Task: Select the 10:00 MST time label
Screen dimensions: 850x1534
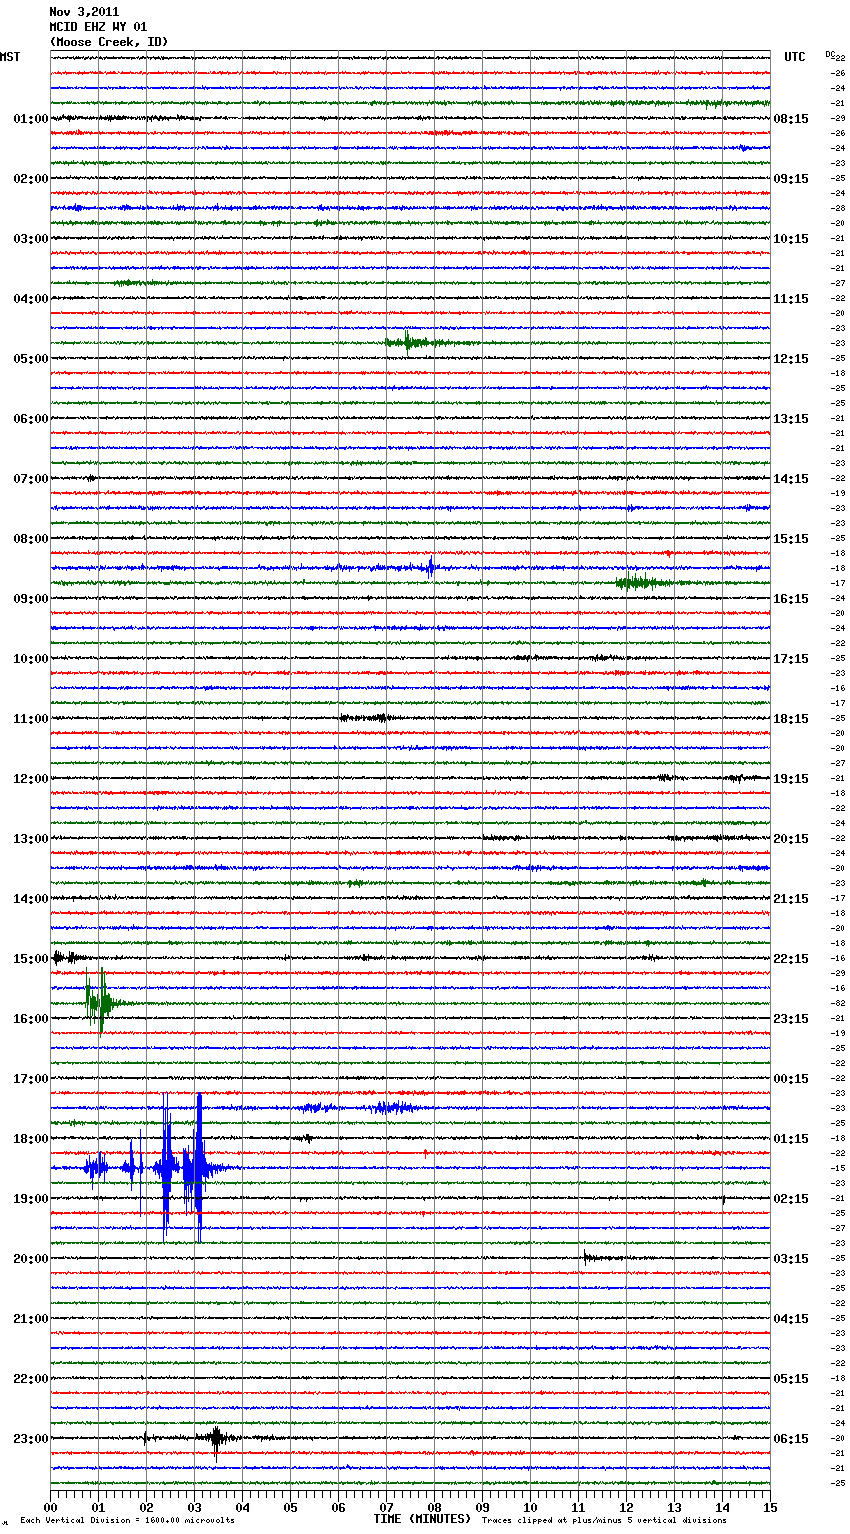Action: [x=30, y=659]
